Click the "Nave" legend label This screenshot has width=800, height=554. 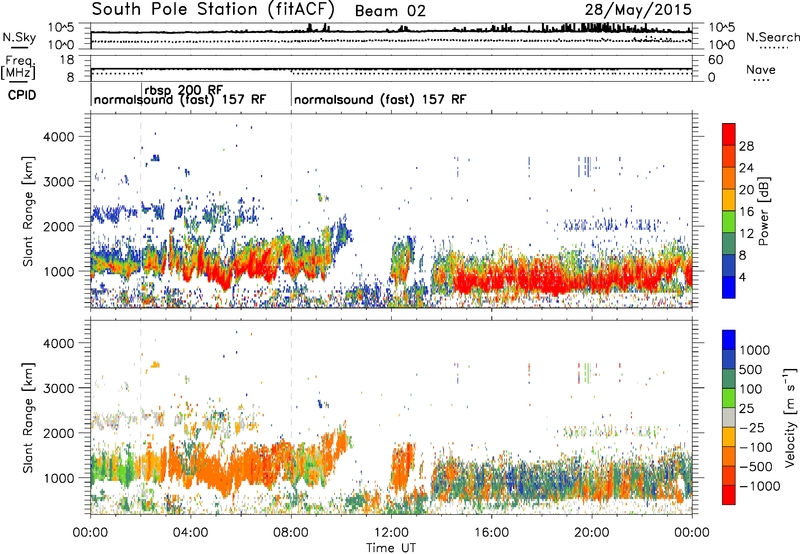coord(760,69)
